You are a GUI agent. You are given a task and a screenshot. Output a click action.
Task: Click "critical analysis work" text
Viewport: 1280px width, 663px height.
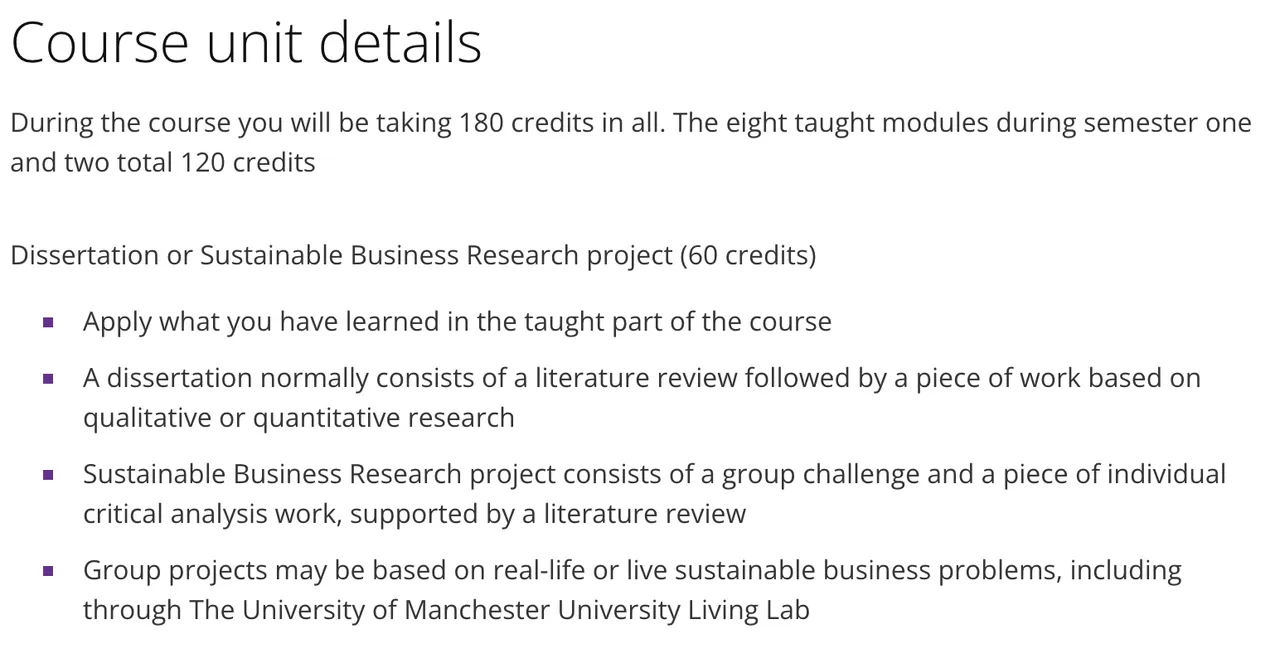tap(212, 513)
